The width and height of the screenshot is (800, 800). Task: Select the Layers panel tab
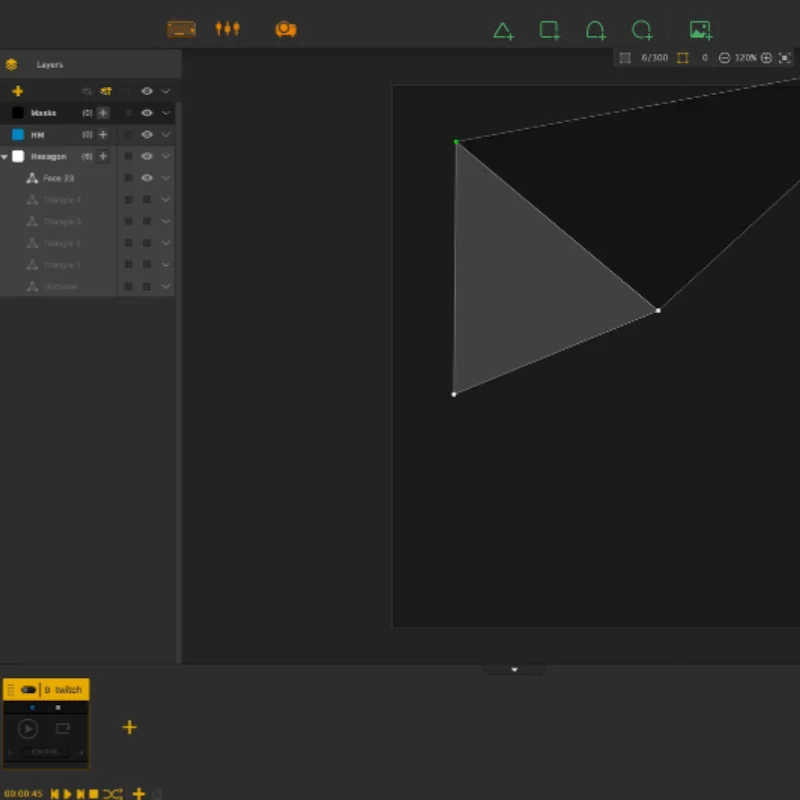point(49,65)
